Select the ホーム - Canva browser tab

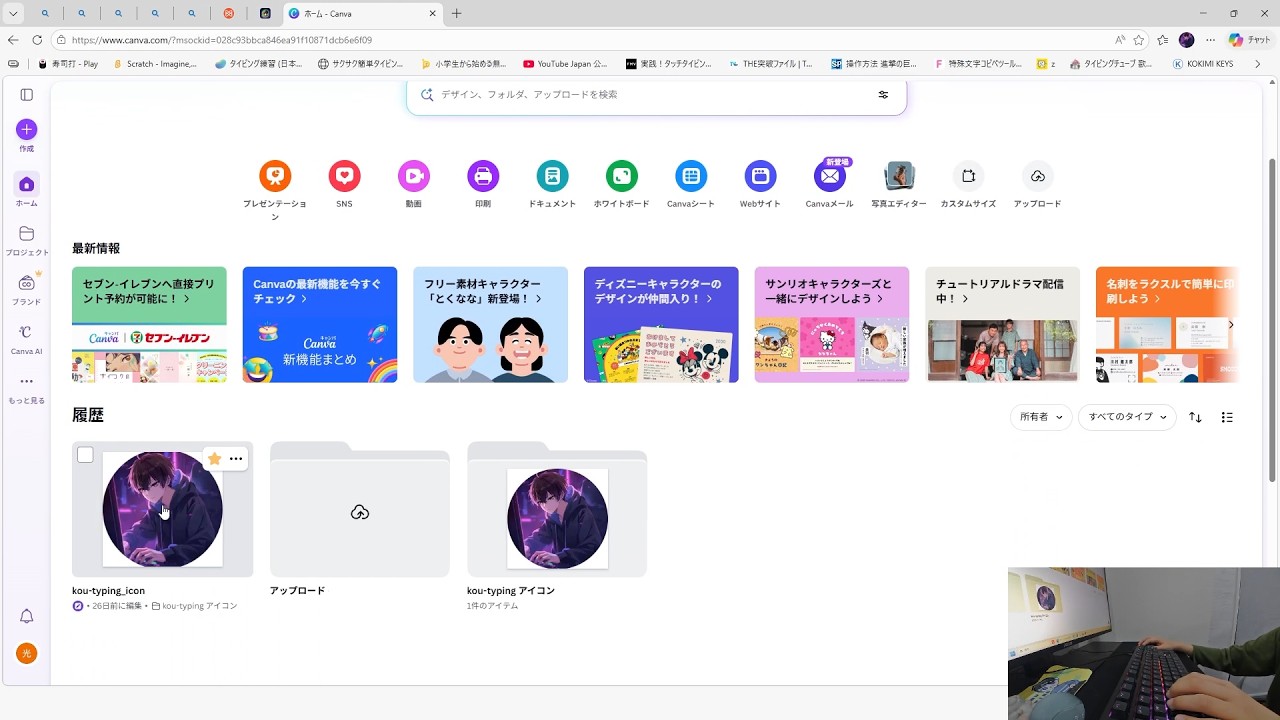pyautogui.click(x=362, y=14)
